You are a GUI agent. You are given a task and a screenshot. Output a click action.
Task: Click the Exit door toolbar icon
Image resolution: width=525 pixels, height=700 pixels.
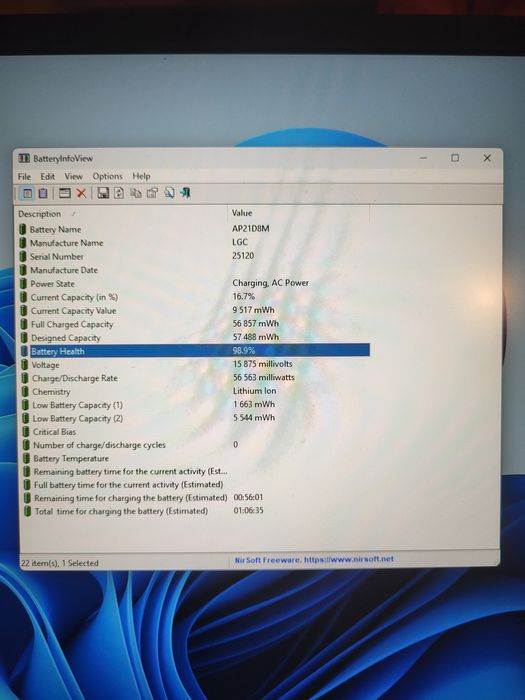(185, 193)
